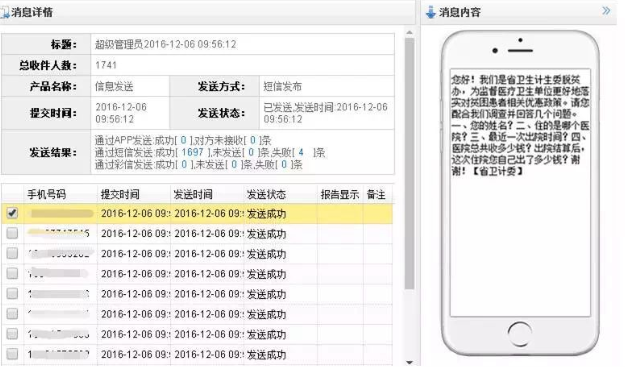Screen dimensions: 625x367
Task: Check the fifth recipient row checkbox
Action: coord(12,294)
